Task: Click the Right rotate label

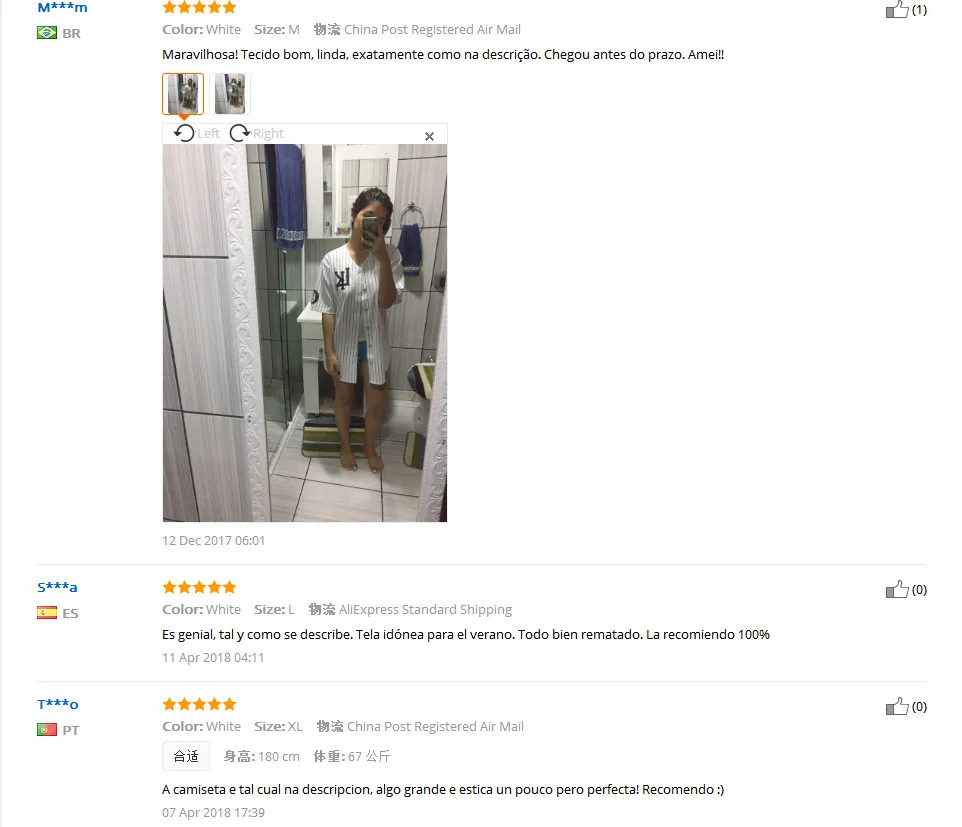Action: click(x=268, y=134)
